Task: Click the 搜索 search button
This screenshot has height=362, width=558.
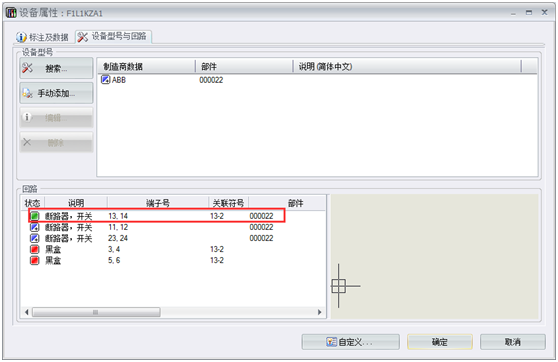Action: [56, 68]
